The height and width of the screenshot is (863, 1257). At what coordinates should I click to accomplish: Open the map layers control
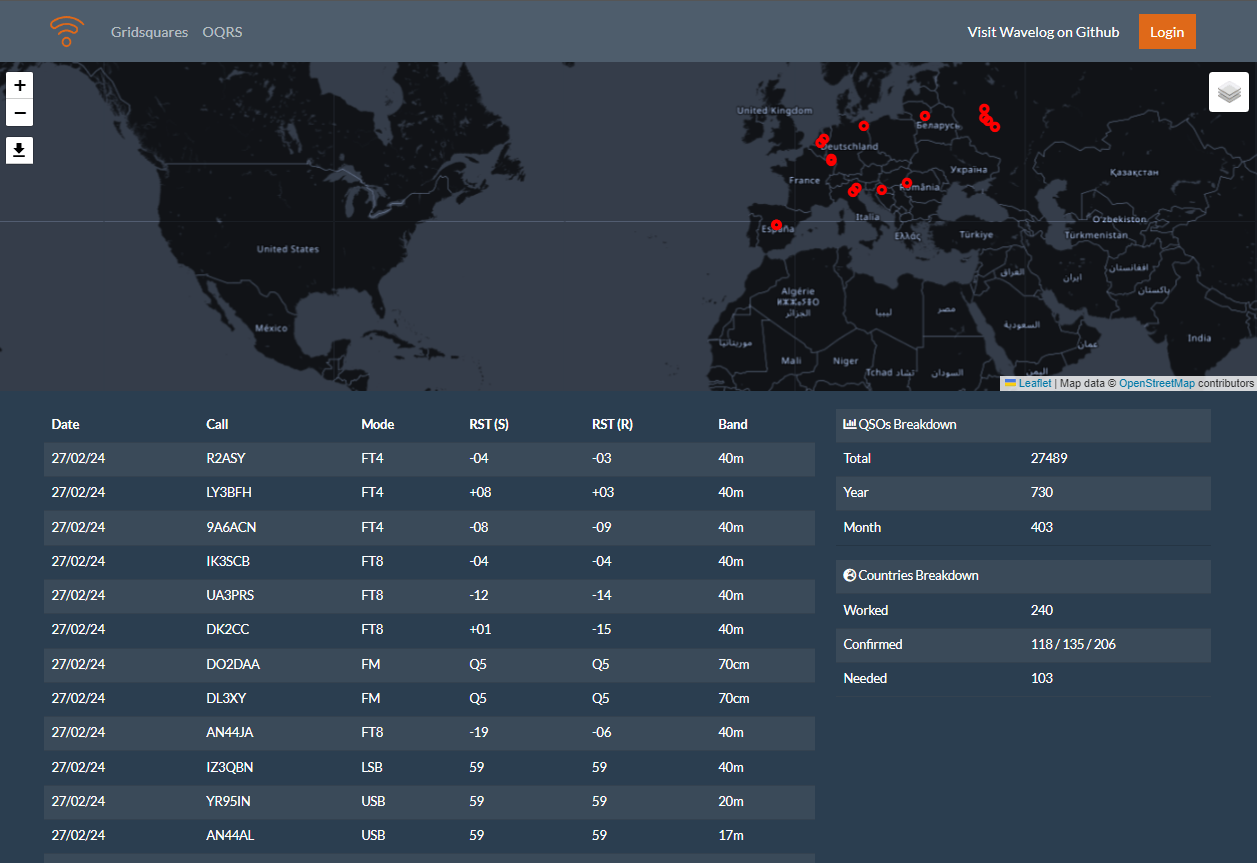click(1229, 92)
